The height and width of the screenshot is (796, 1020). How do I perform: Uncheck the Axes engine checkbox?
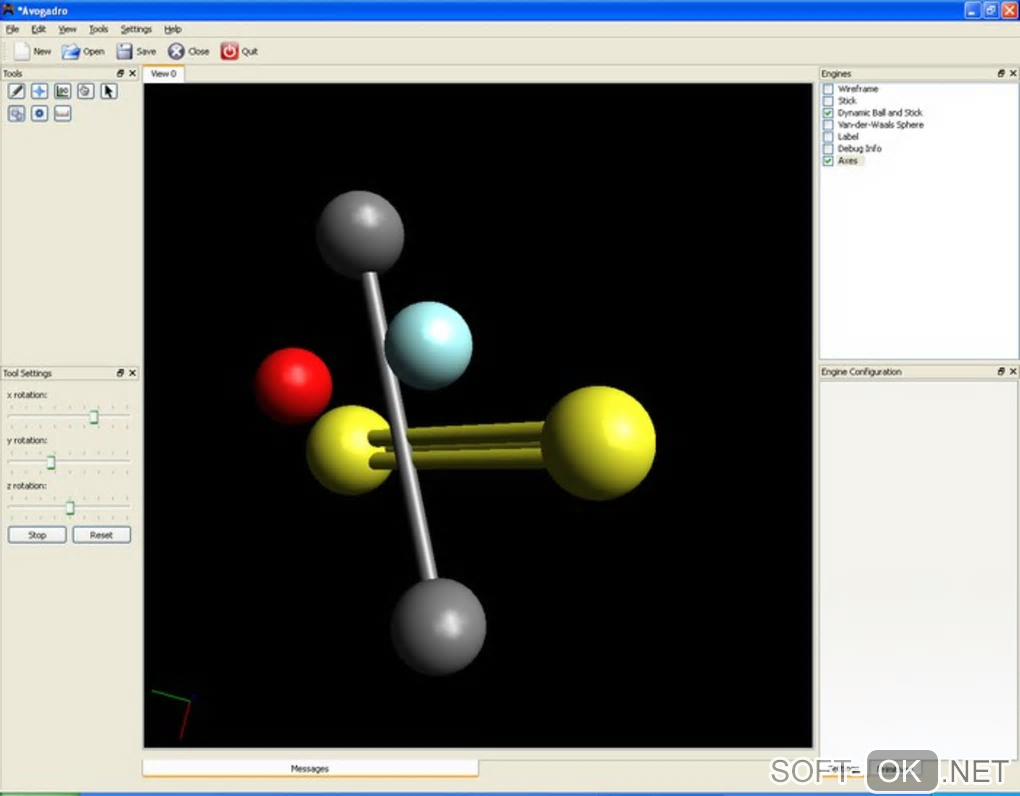[828, 161]
